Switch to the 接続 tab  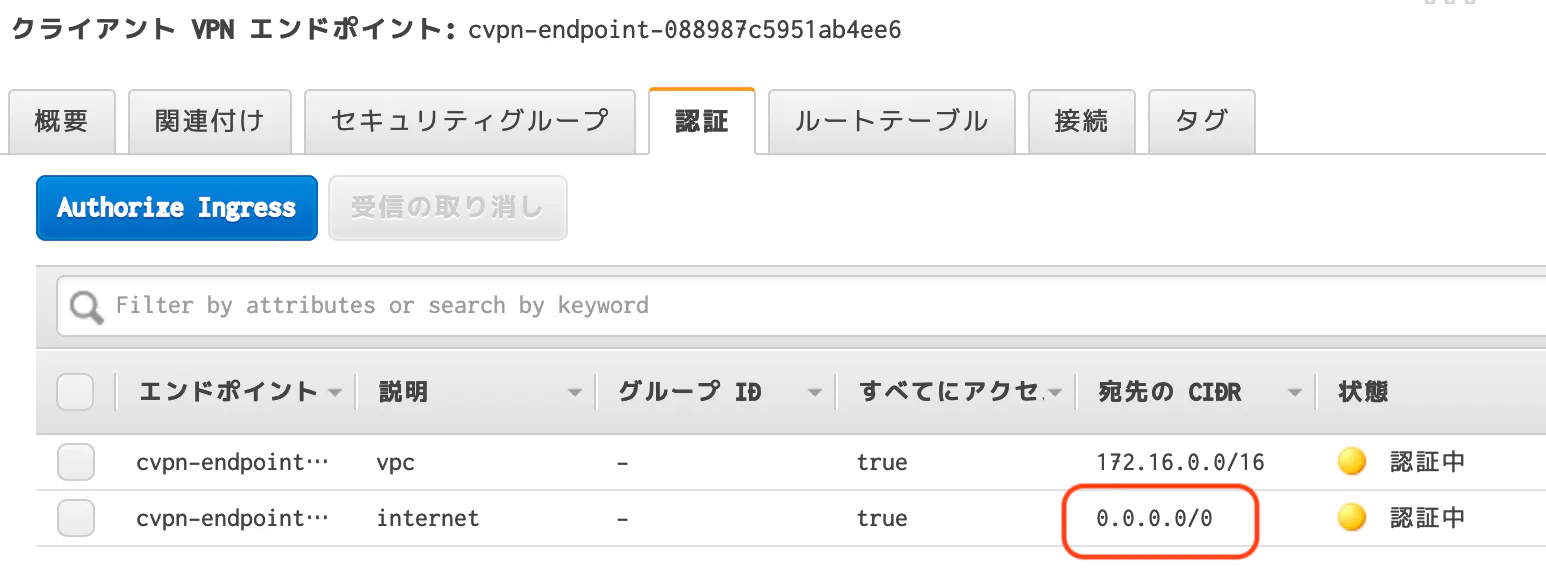coord(1081,120)
